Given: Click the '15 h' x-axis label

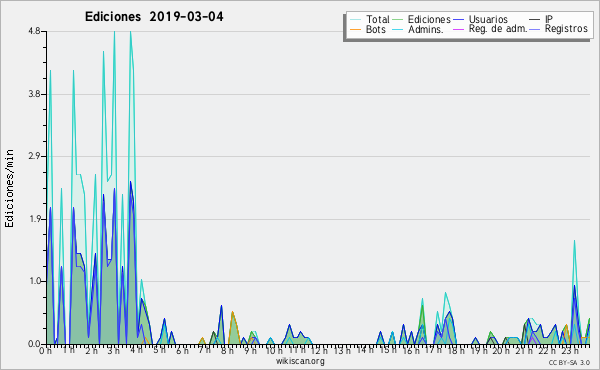Looking at the screenshot, I should (388, 350).
